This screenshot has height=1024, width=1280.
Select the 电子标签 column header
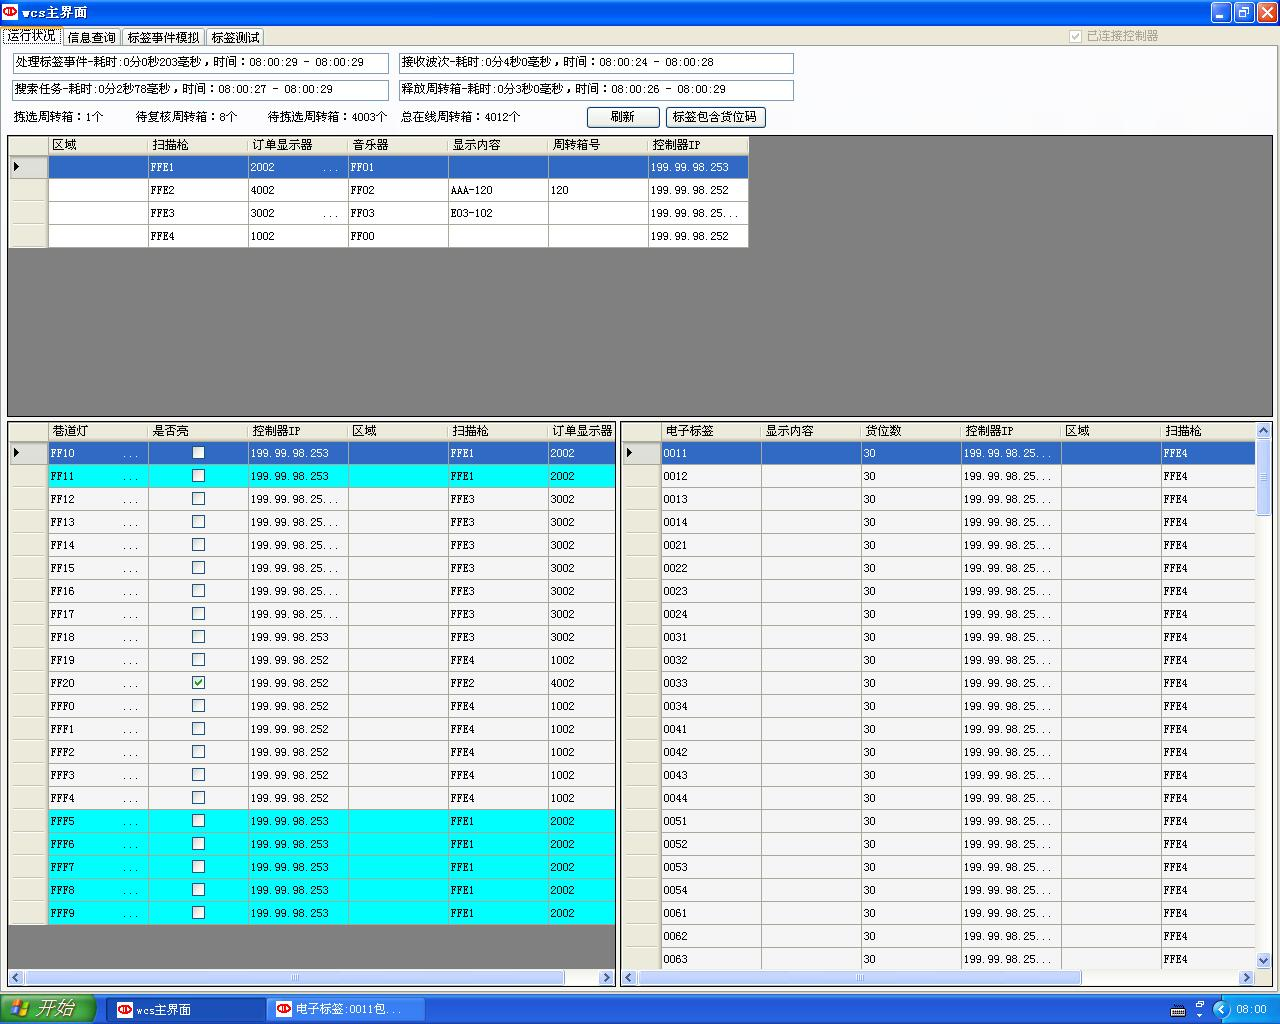(711, 431)
